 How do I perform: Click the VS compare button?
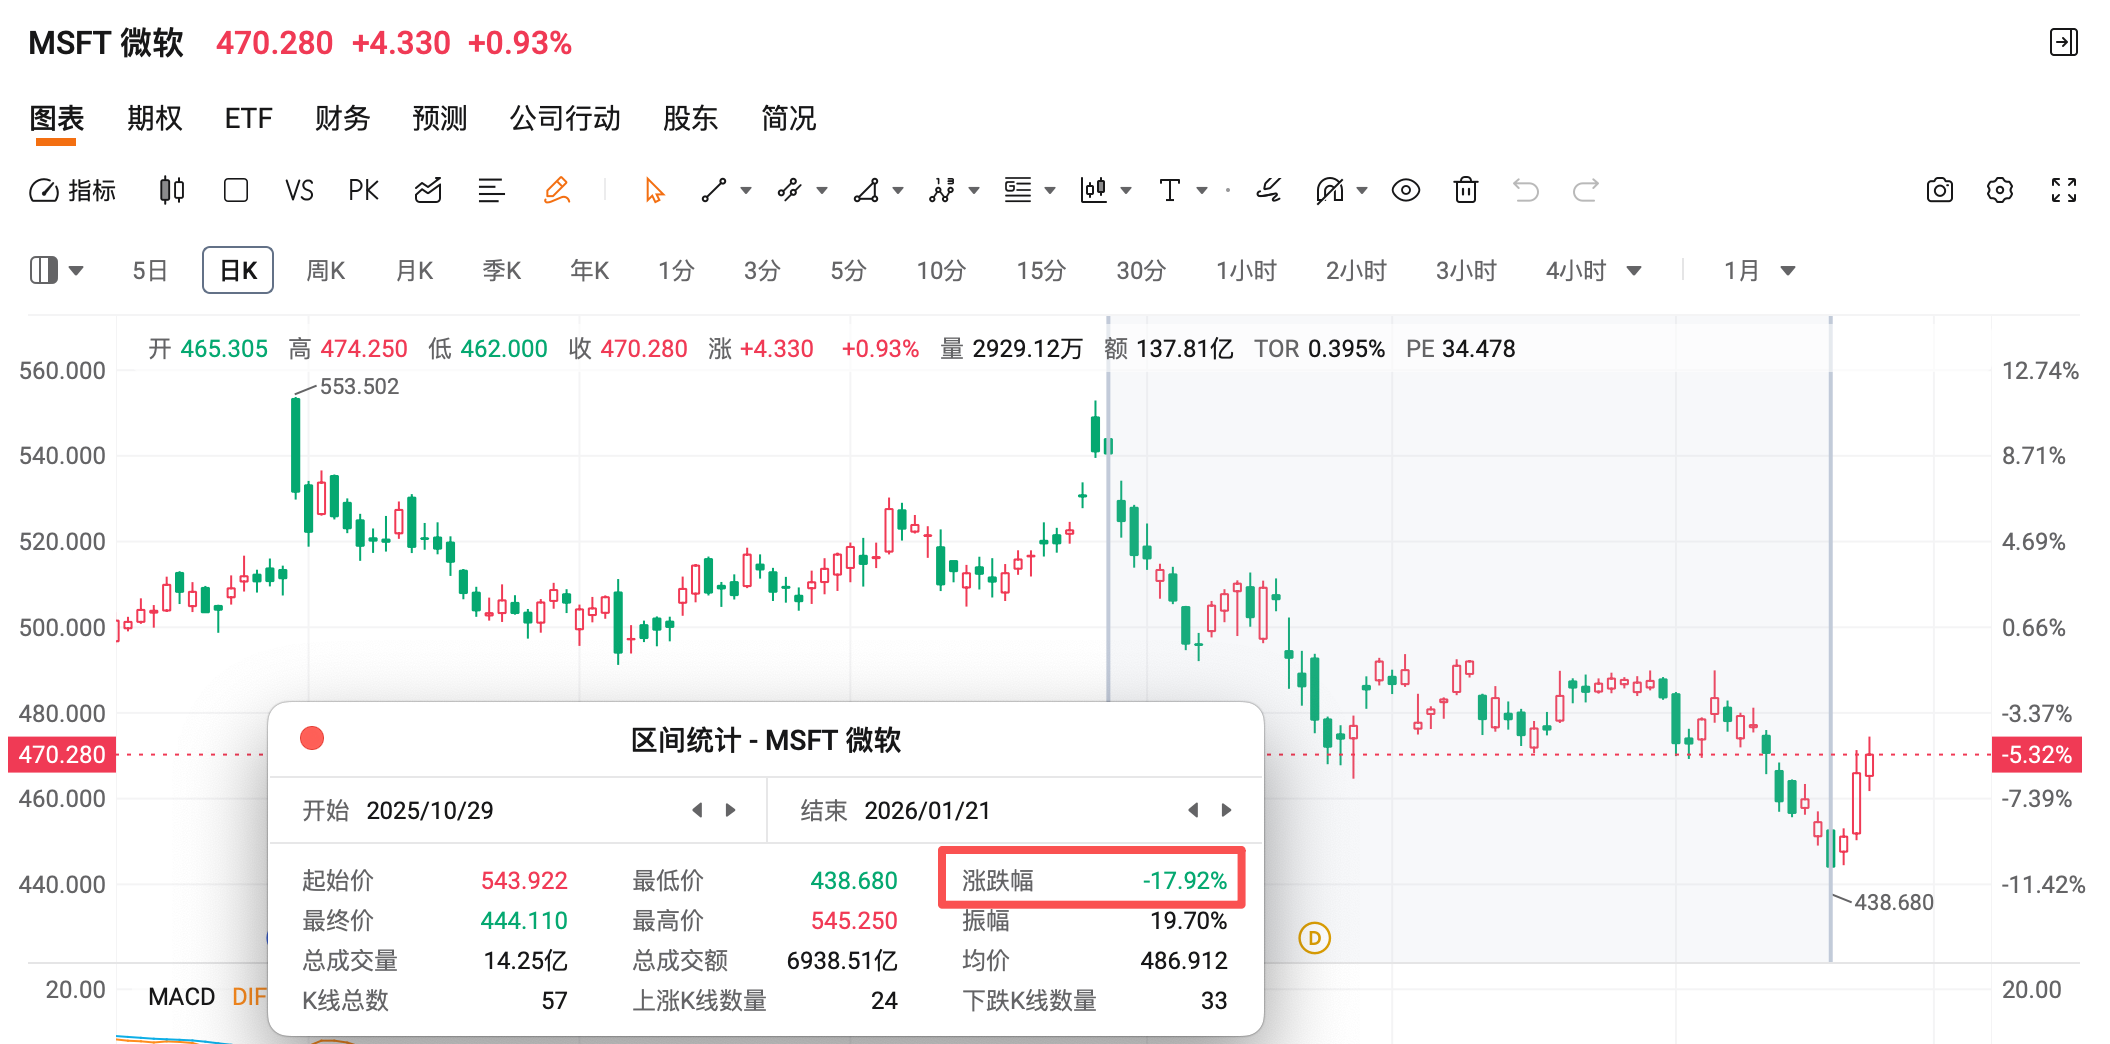[299, 190]
